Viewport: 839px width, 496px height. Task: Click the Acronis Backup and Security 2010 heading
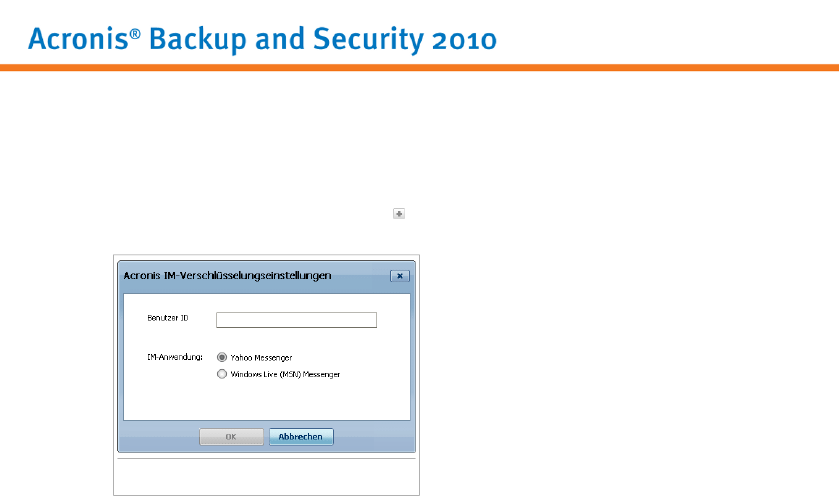[x=262, y=40]
